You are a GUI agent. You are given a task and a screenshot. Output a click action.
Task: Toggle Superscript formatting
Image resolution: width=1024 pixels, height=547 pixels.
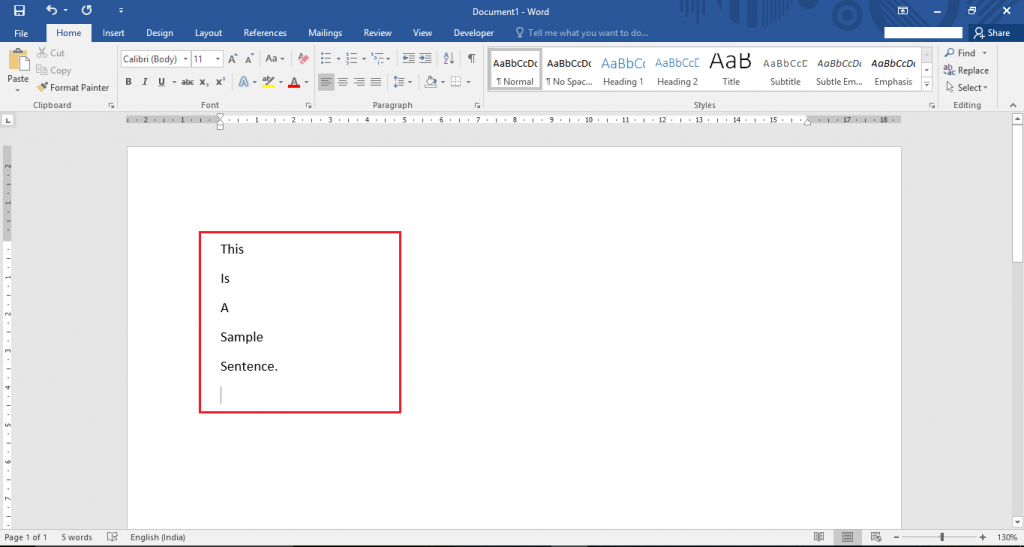[x=220, y=82]
